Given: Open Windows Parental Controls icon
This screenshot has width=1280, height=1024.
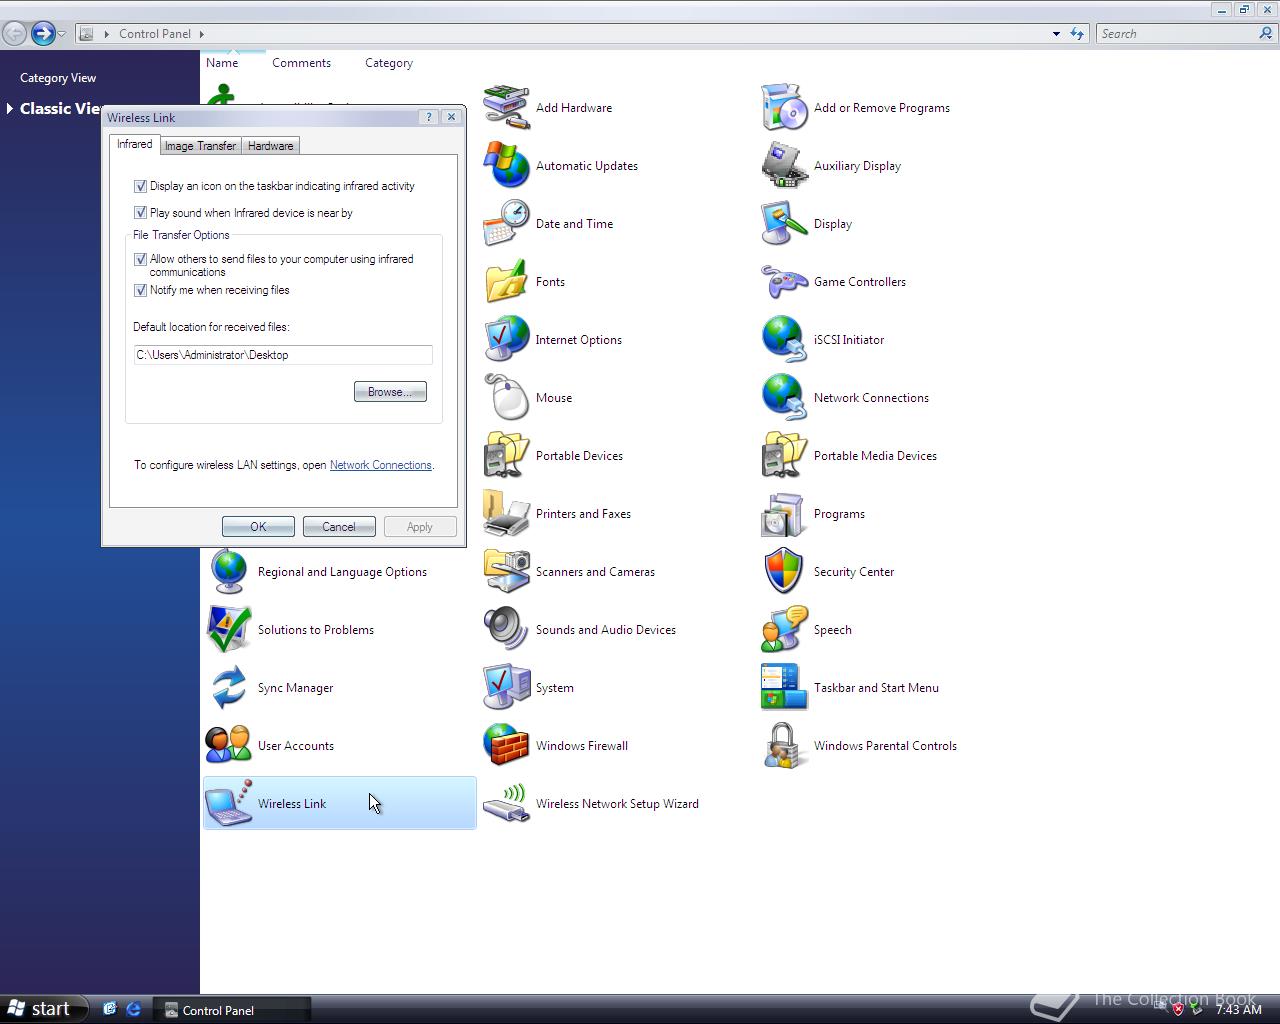Looking at the screenshot, I should click(x=784, y=746).
